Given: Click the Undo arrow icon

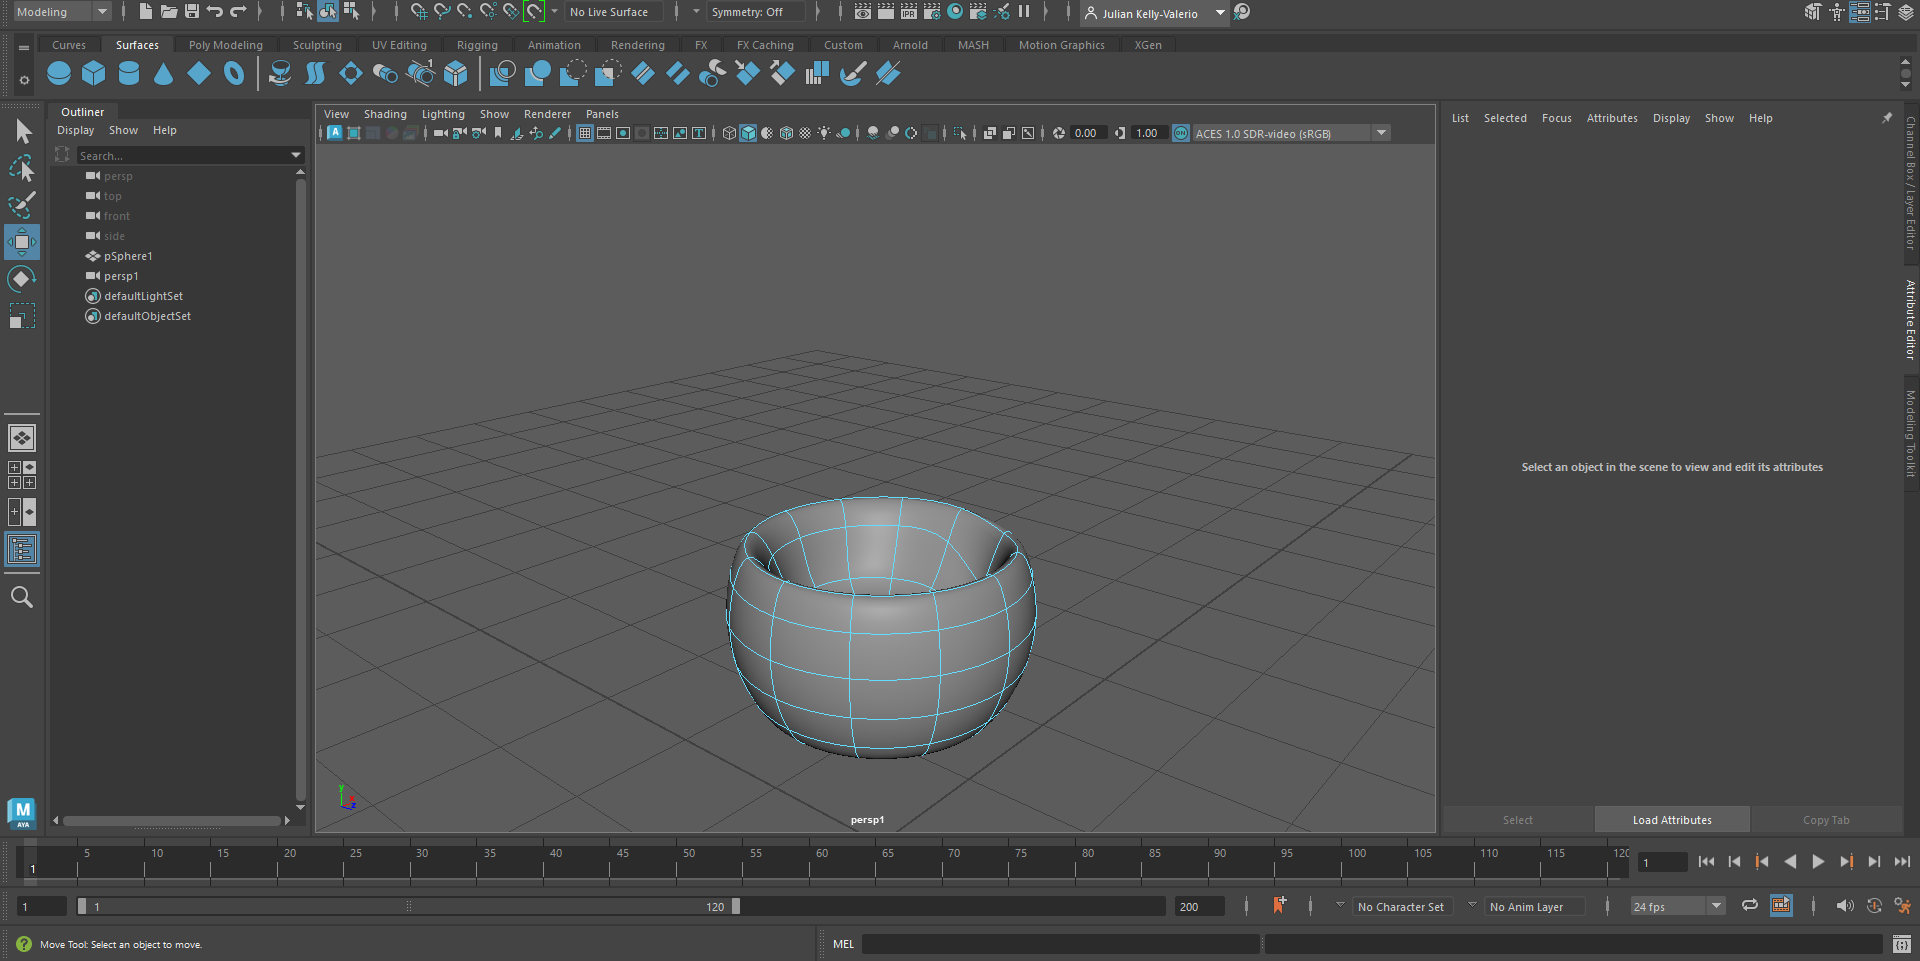Looking at the screenshot, I should (x=215, y=12).
